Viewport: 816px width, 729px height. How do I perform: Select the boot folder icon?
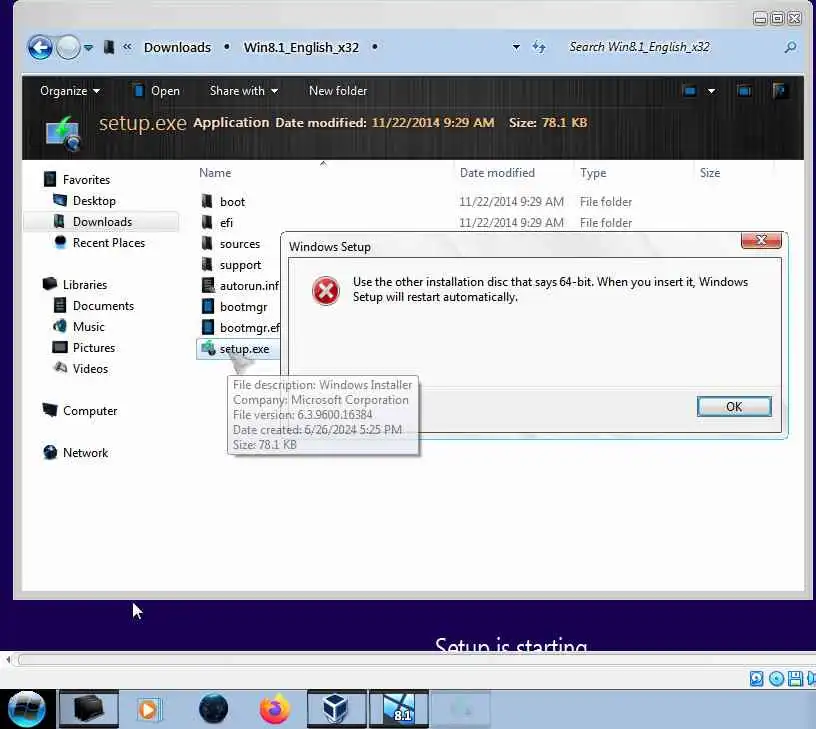point(207,201)
